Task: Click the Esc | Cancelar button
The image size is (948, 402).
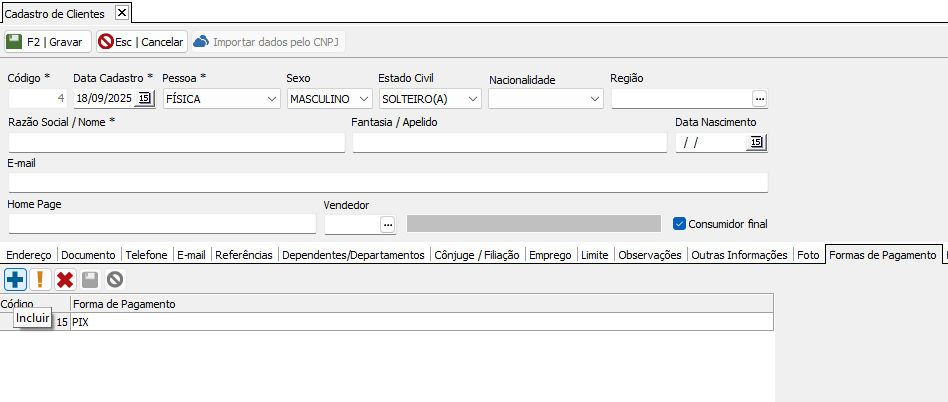Action: coord(141,42)
